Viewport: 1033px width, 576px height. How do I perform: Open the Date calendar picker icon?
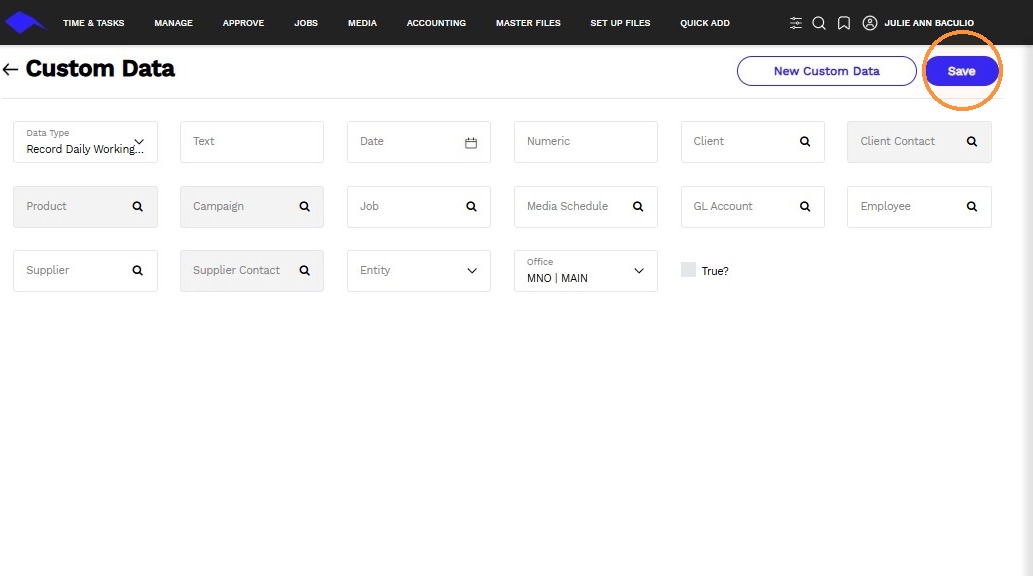click(471, 142)
